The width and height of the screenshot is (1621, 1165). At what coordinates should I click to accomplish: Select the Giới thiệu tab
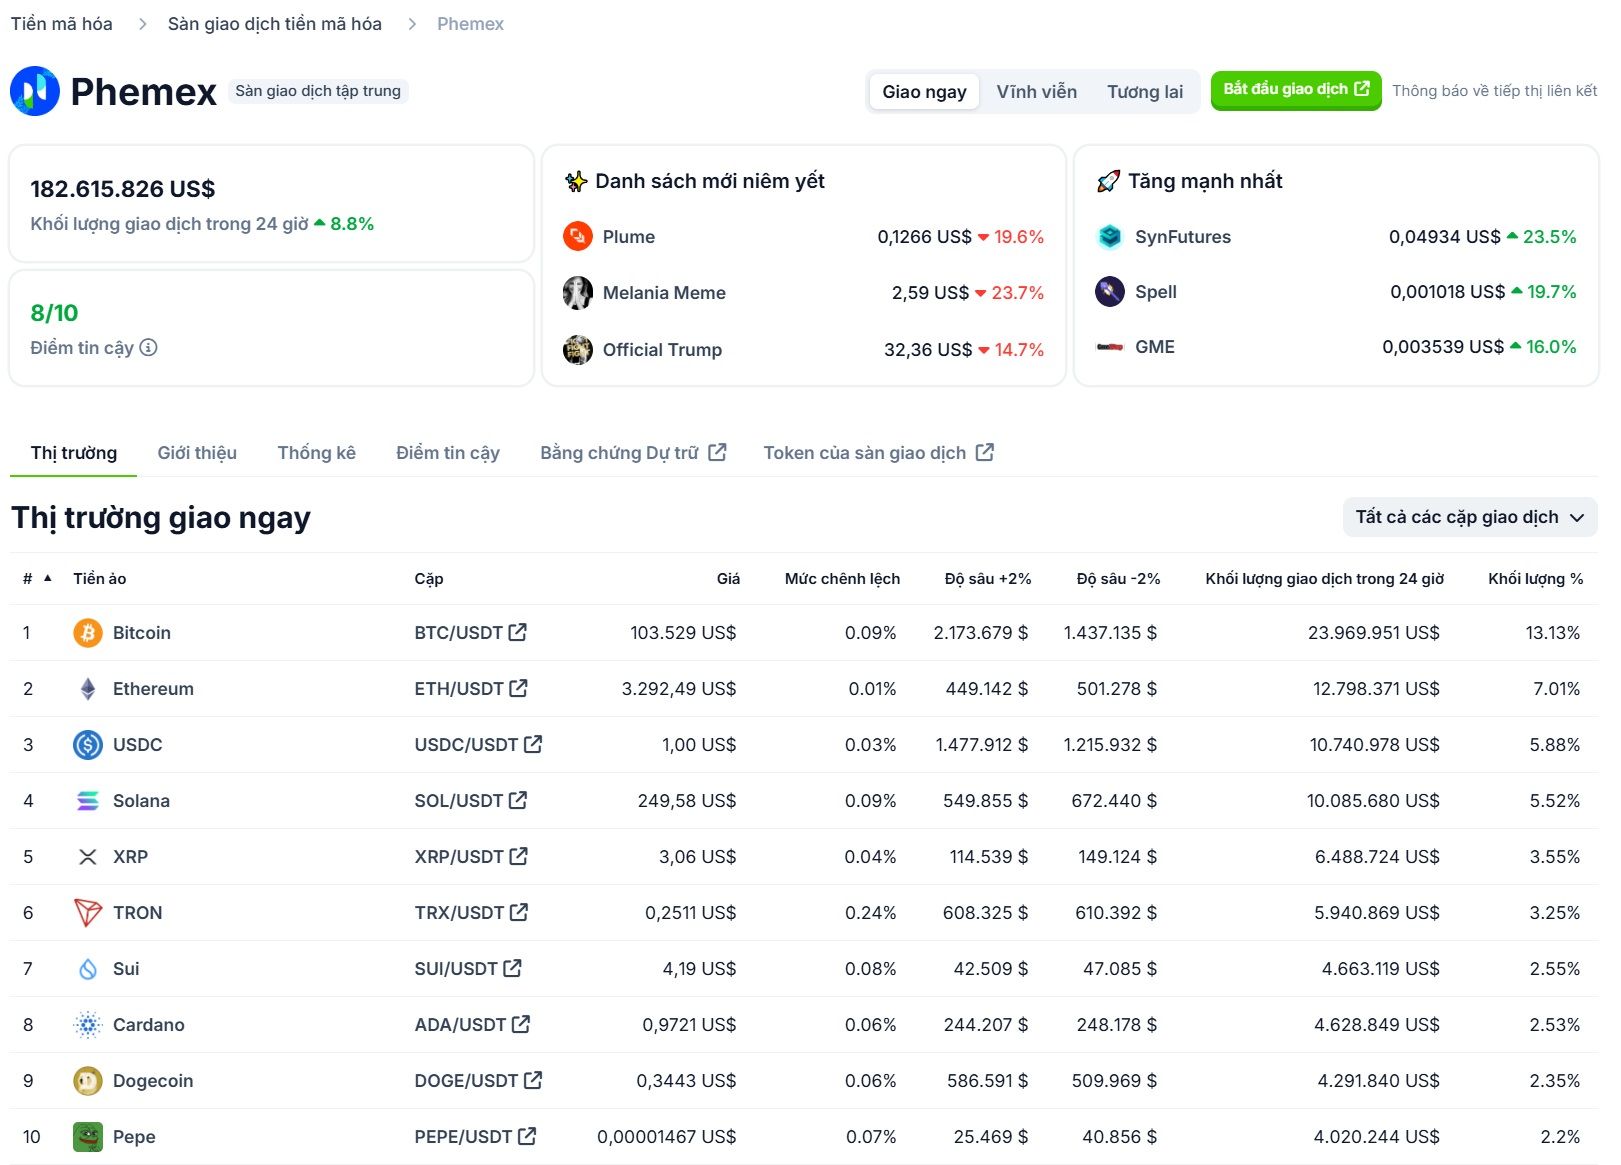click(x=197, y=453)
